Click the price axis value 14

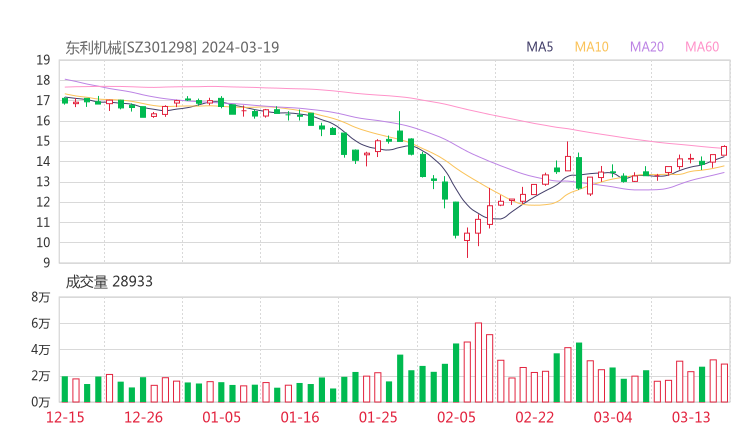(x=43, y=161)
